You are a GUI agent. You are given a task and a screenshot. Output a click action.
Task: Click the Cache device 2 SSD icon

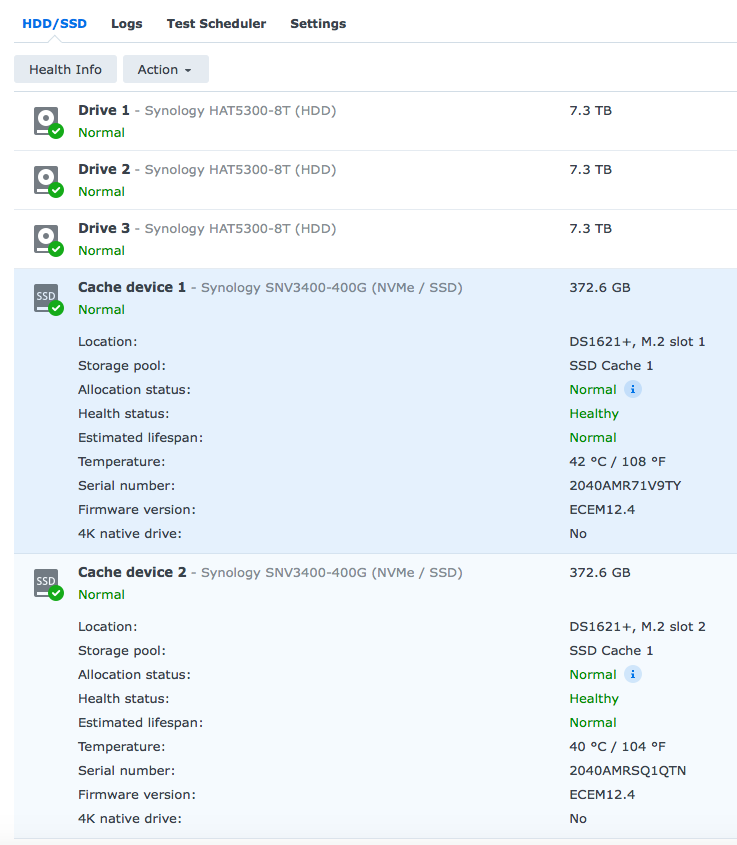click(48, 584)
